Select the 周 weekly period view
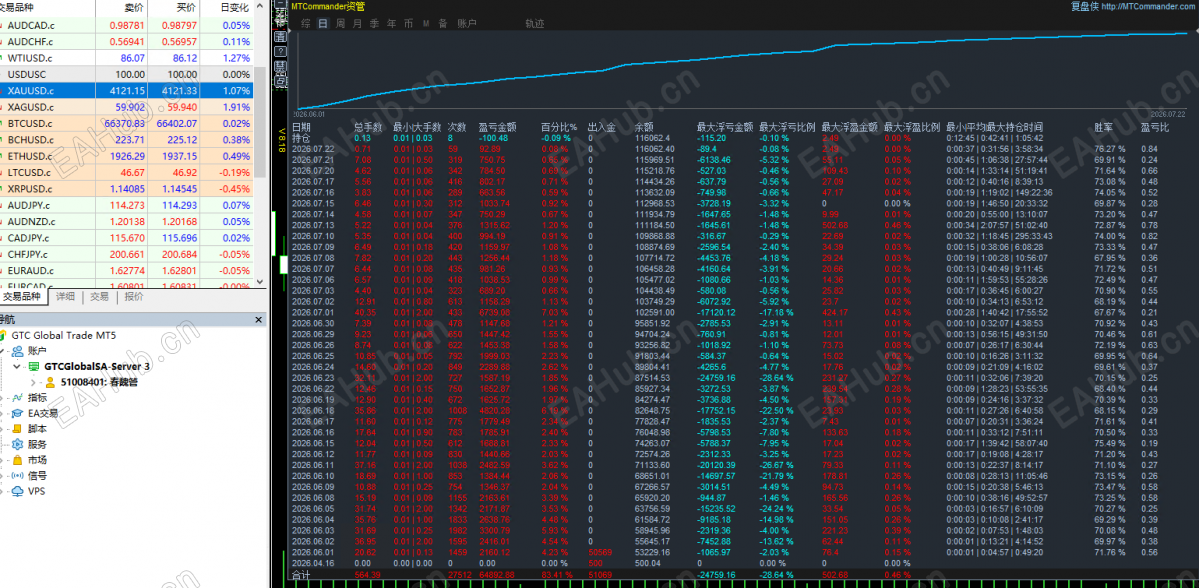 point(340,24)
